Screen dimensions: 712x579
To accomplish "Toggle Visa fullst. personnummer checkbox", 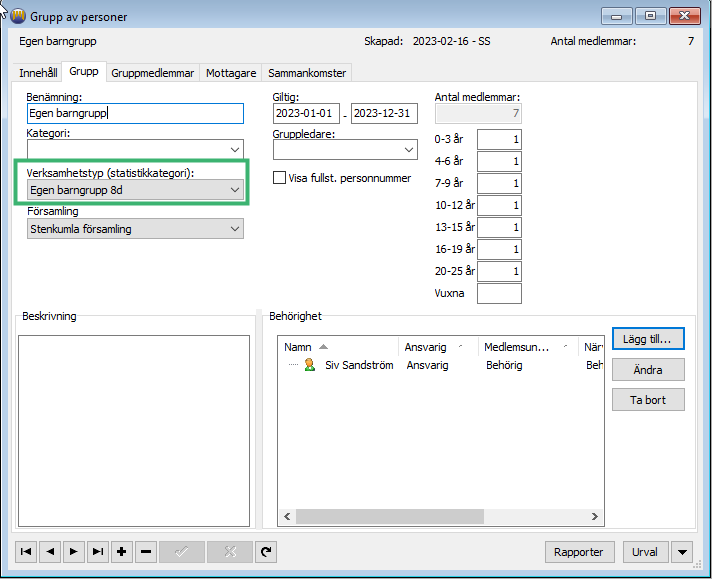I will click(x=280, y=178).
